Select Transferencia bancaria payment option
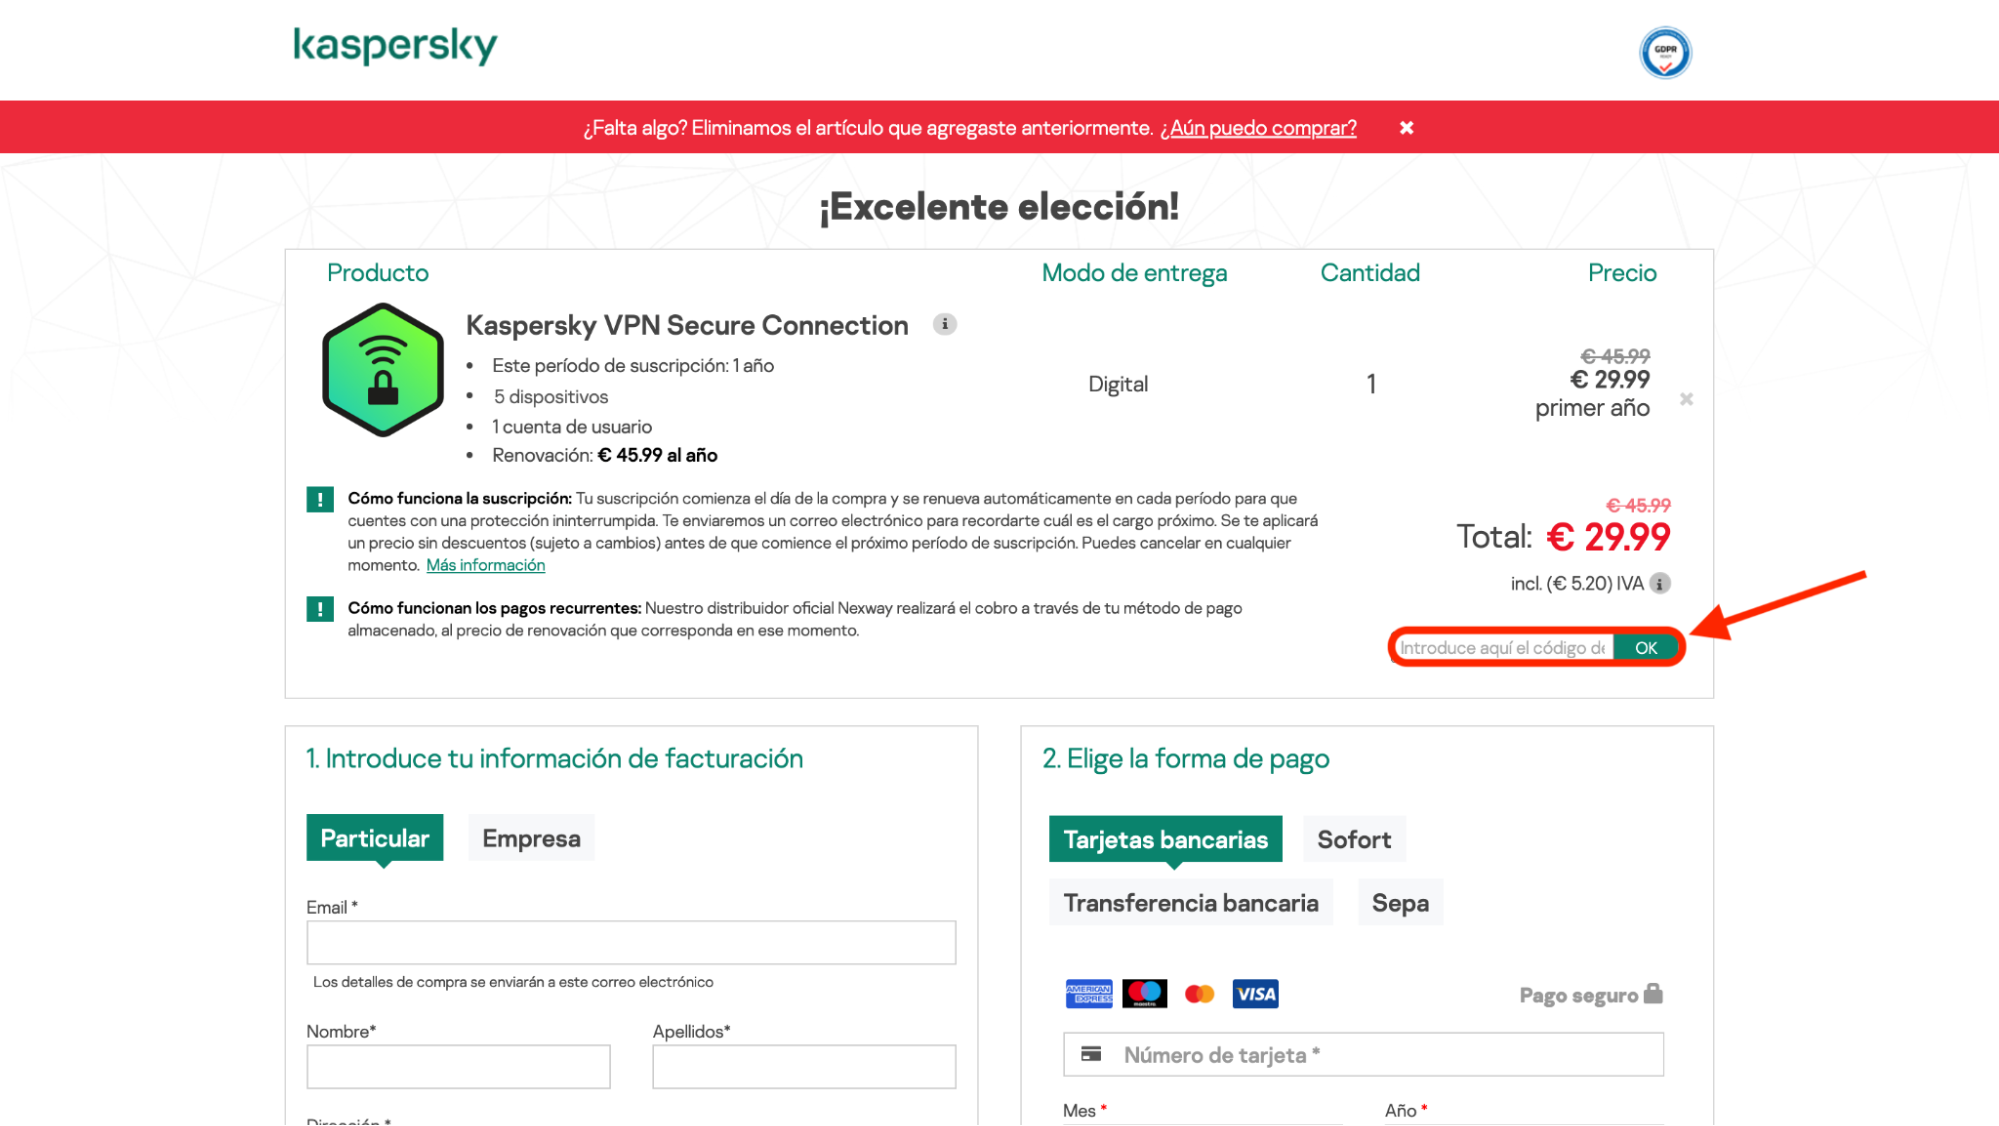Image resolution: width=1999 pixels, height=1126 pixels. tap(1189, 904)
